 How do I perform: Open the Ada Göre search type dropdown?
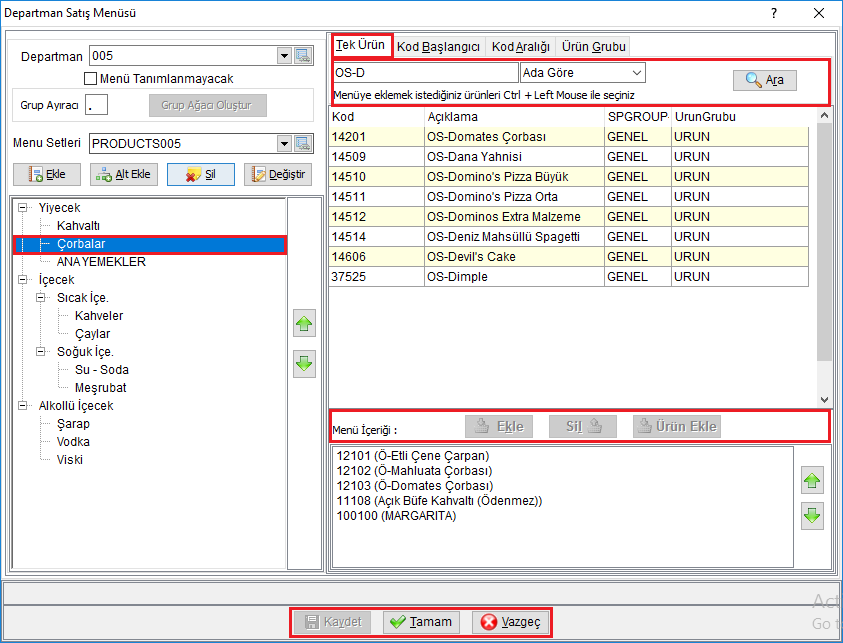(x=637, y=73)
